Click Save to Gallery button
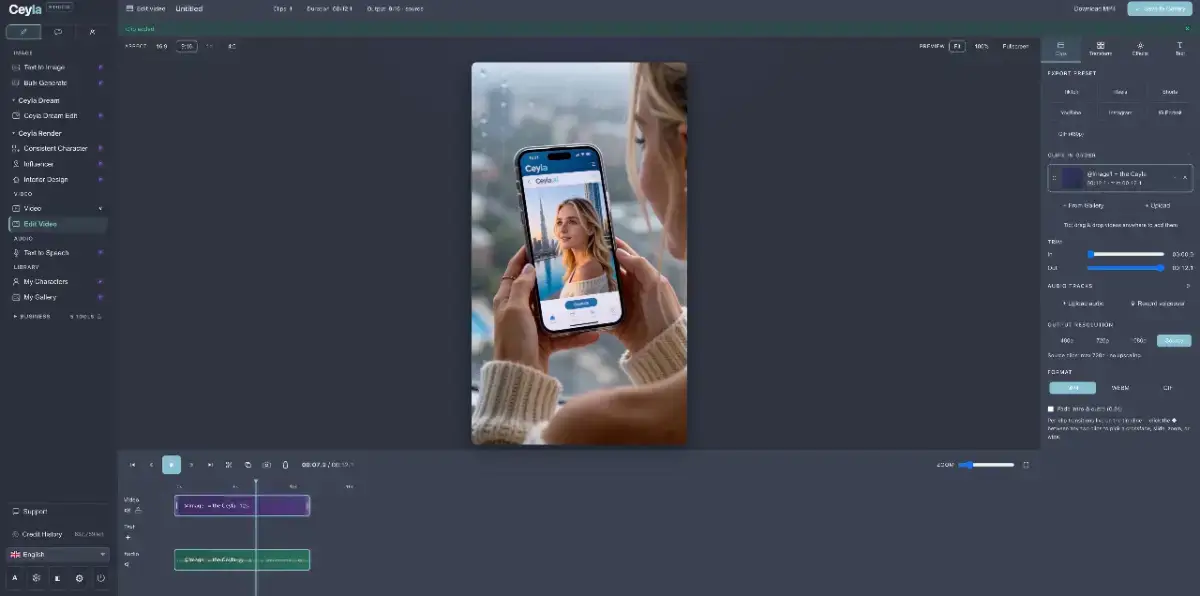This screenshot has width=1200, height=596. point(1159,9)
